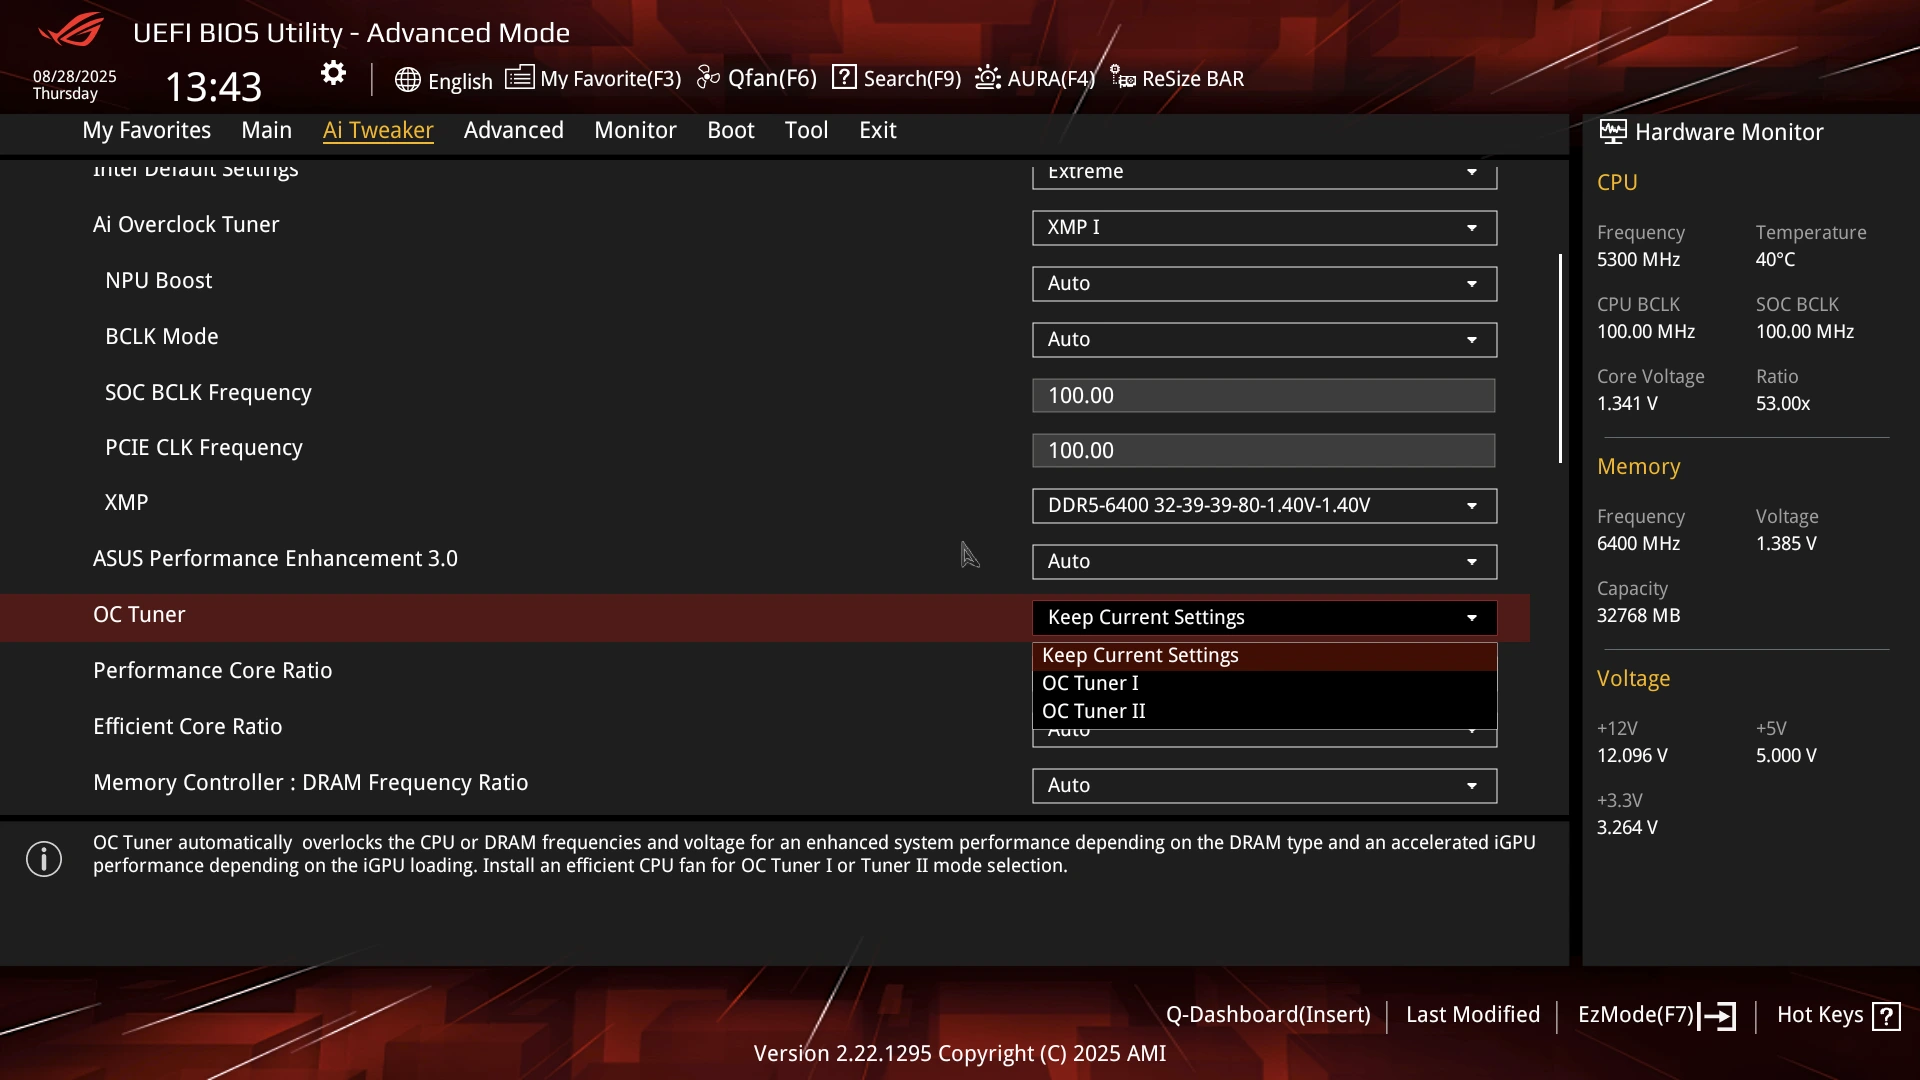Open XMP DDR5-6400 profile dropdown
1920x1080 pixels.
[1264, 506]
